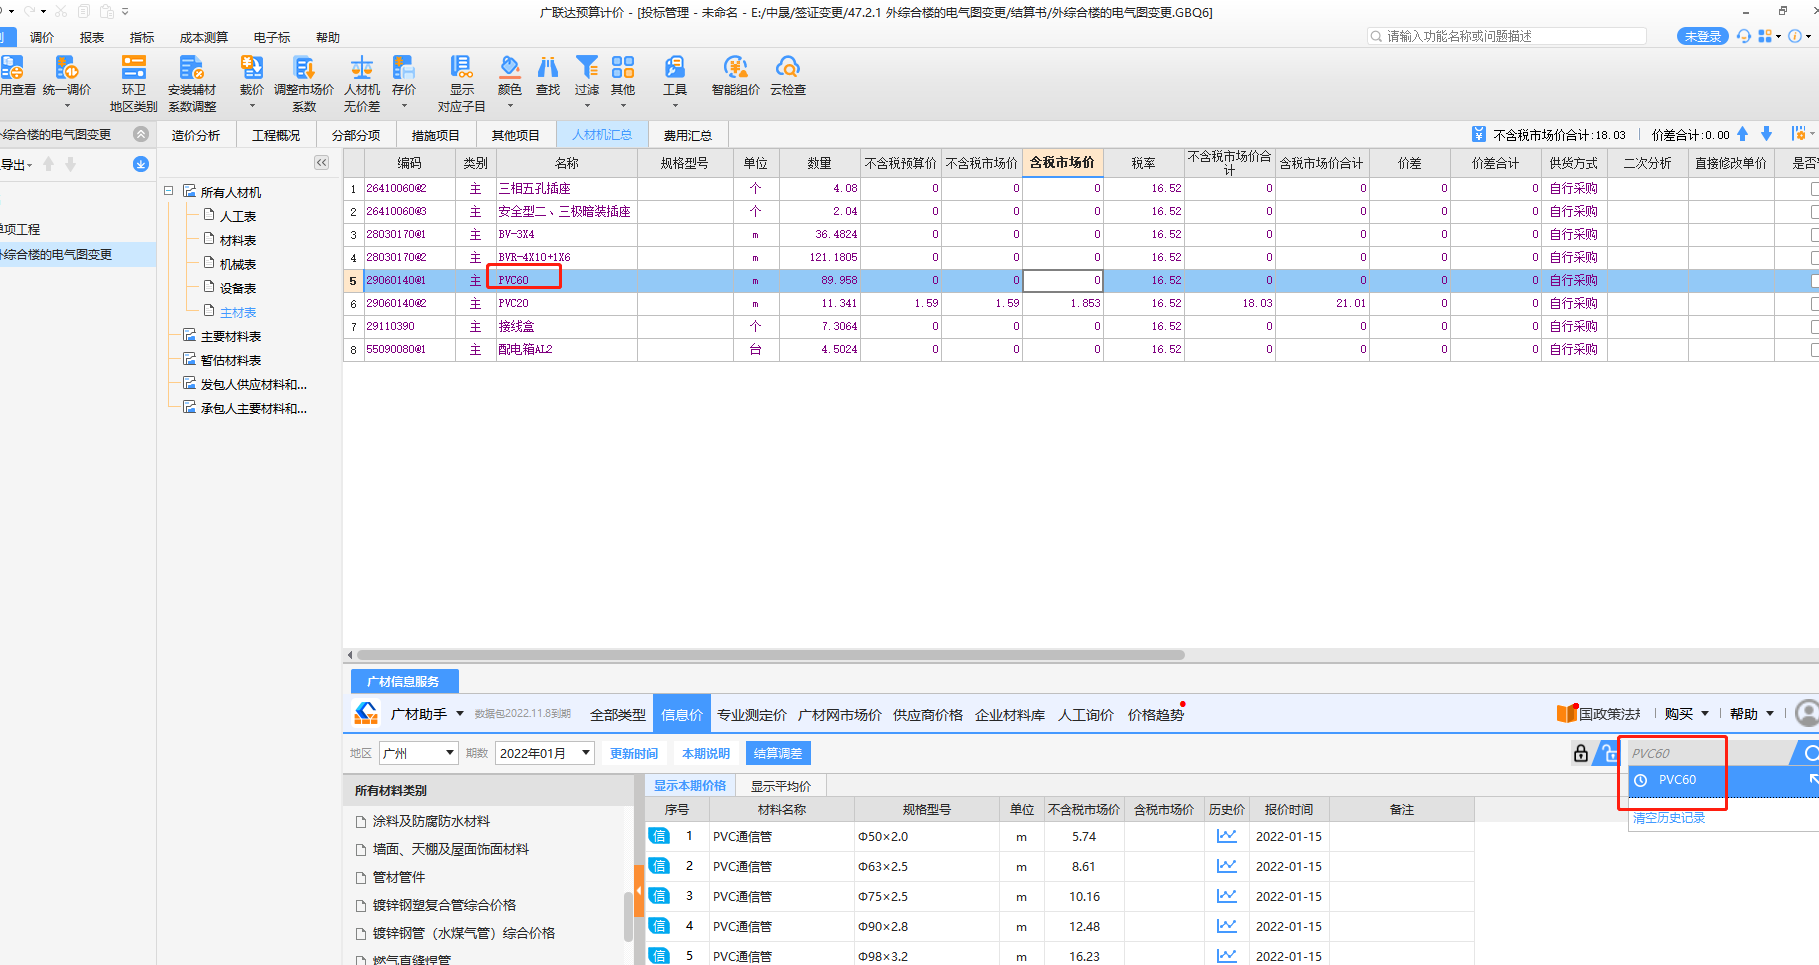This screenshot has width=1819, height=965.
Task: Click the PVC60 material search box
Action: (x=1710, y=753)
